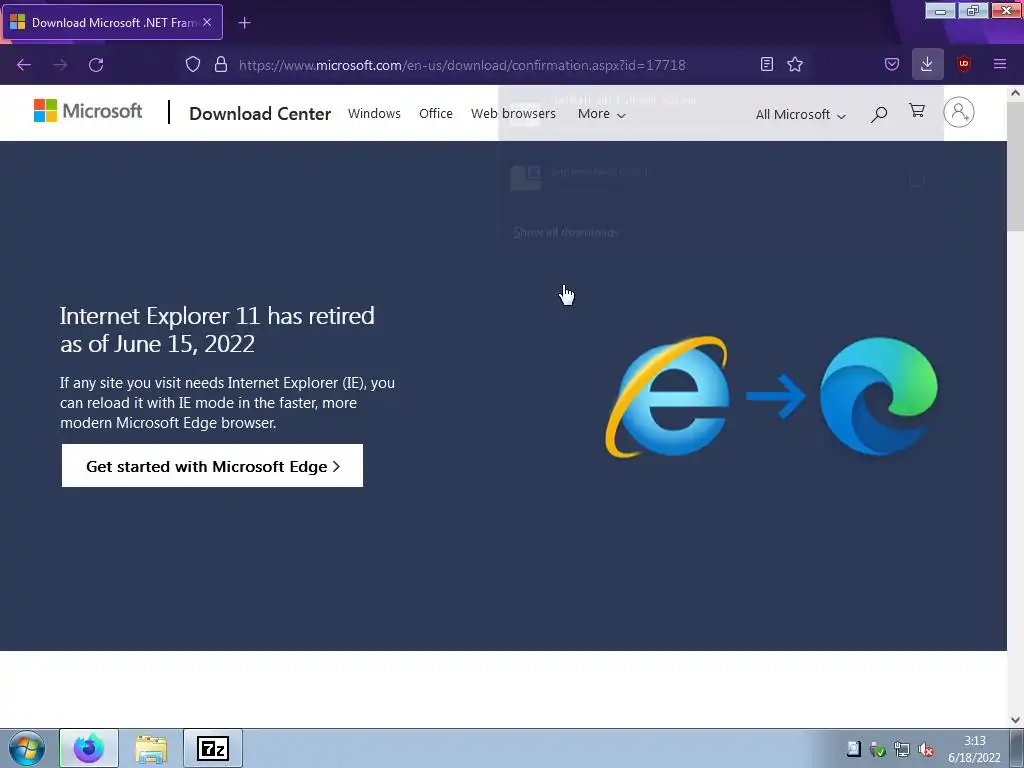The image size is (1024, 768).
Task: Open the Download Center home link
Action: [260, 114]
